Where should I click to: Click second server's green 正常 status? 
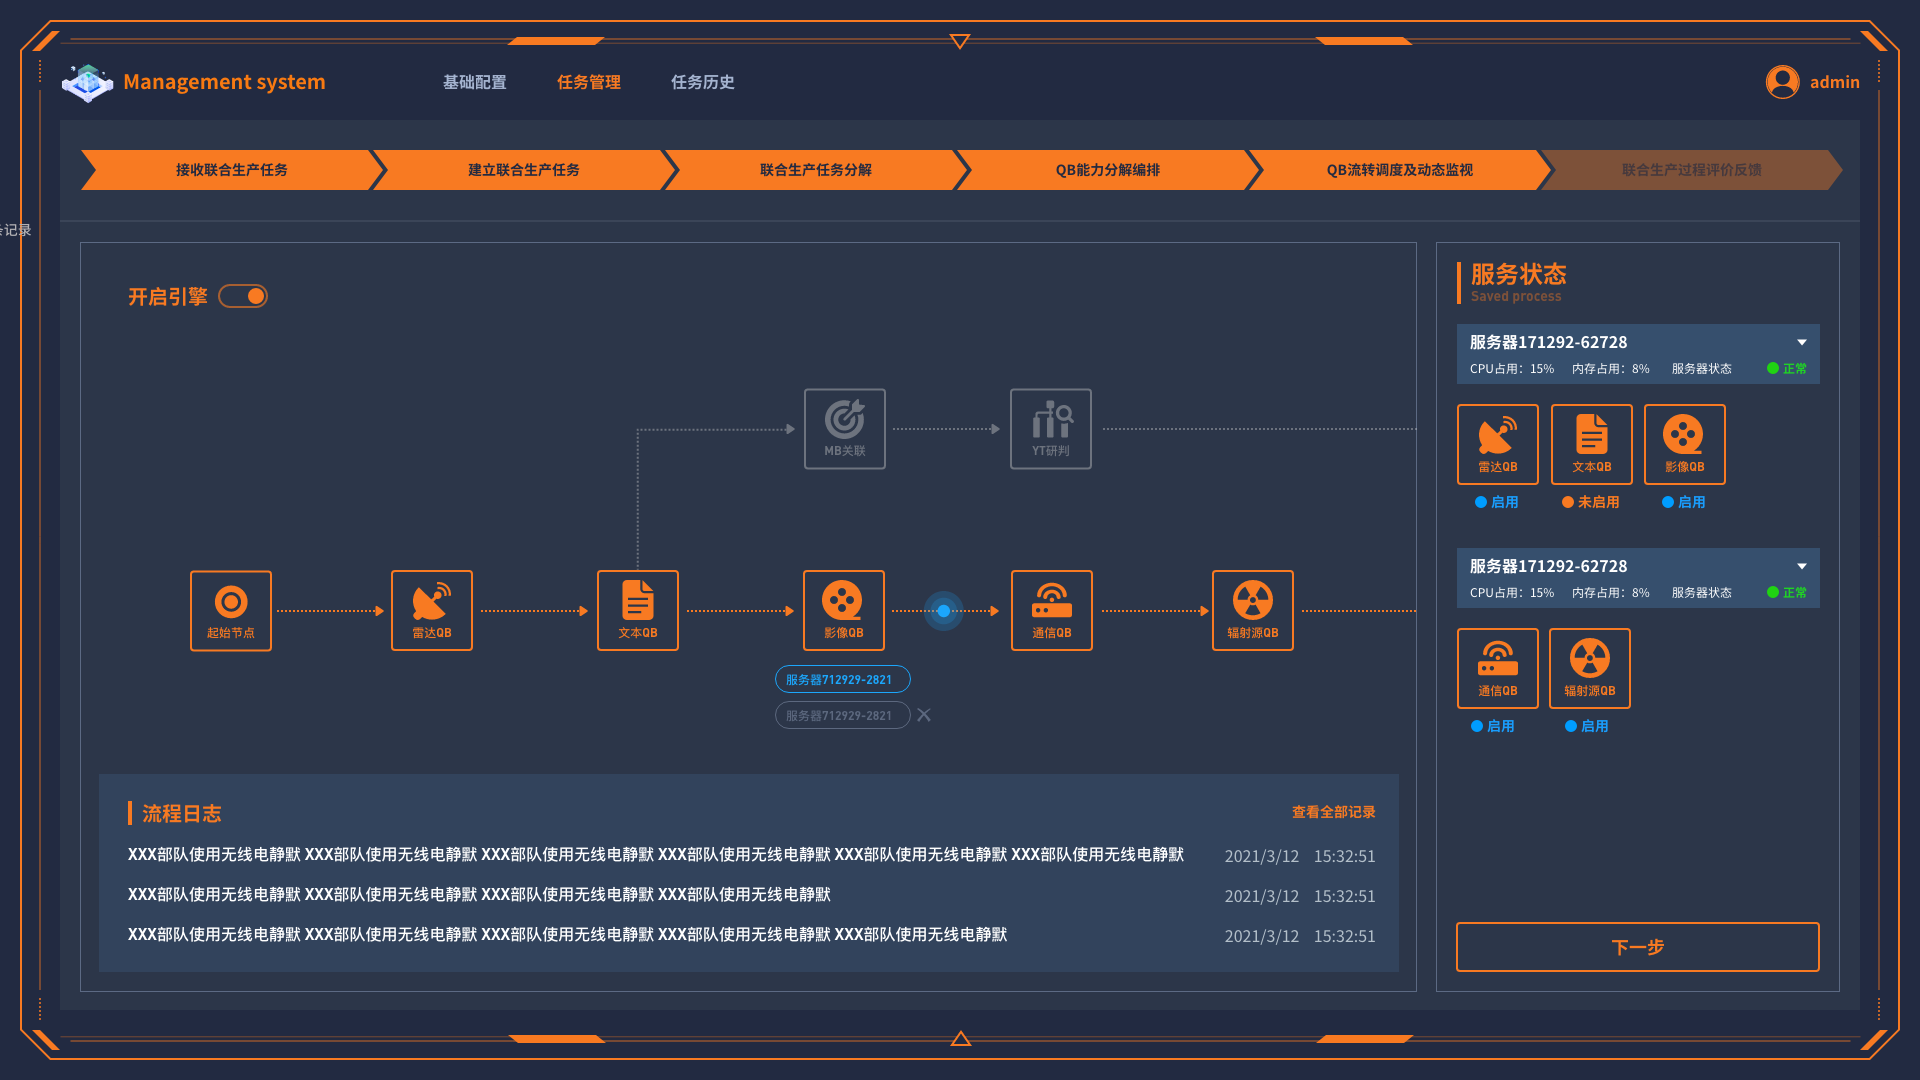click(x=1787, y=592)
